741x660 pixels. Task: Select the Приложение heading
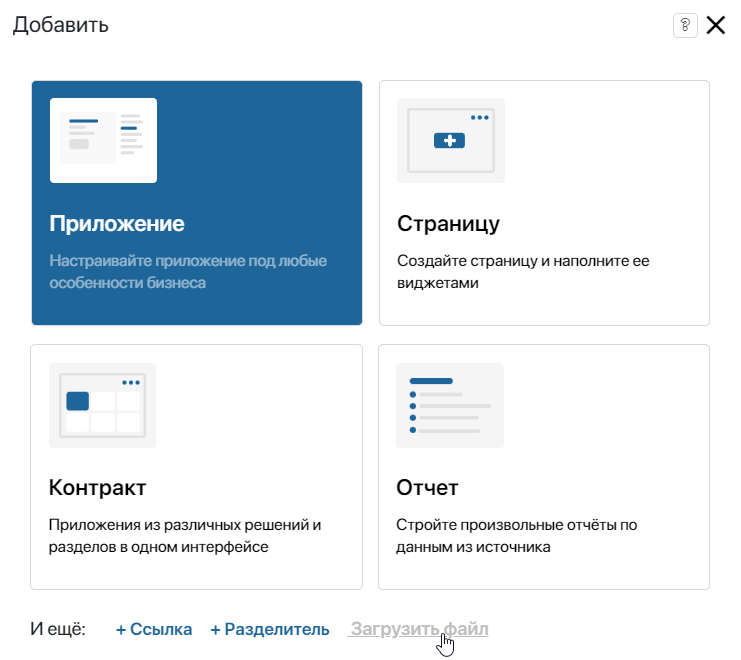[x=117, y=223]
